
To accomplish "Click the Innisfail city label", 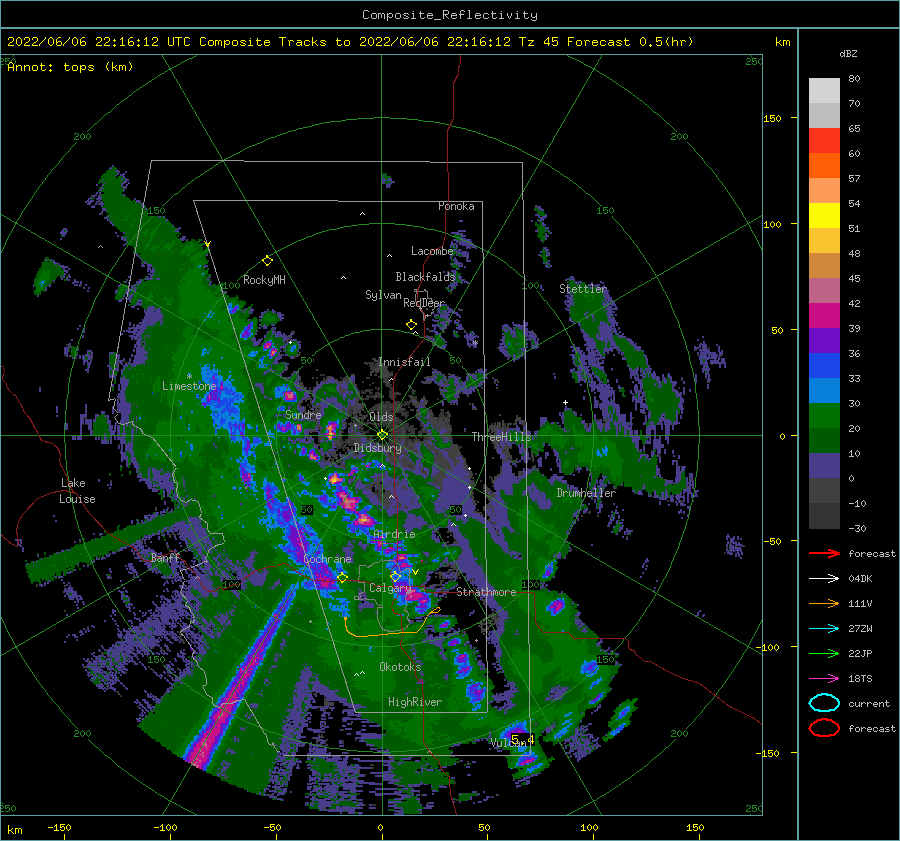I will (x=404, y=362).
